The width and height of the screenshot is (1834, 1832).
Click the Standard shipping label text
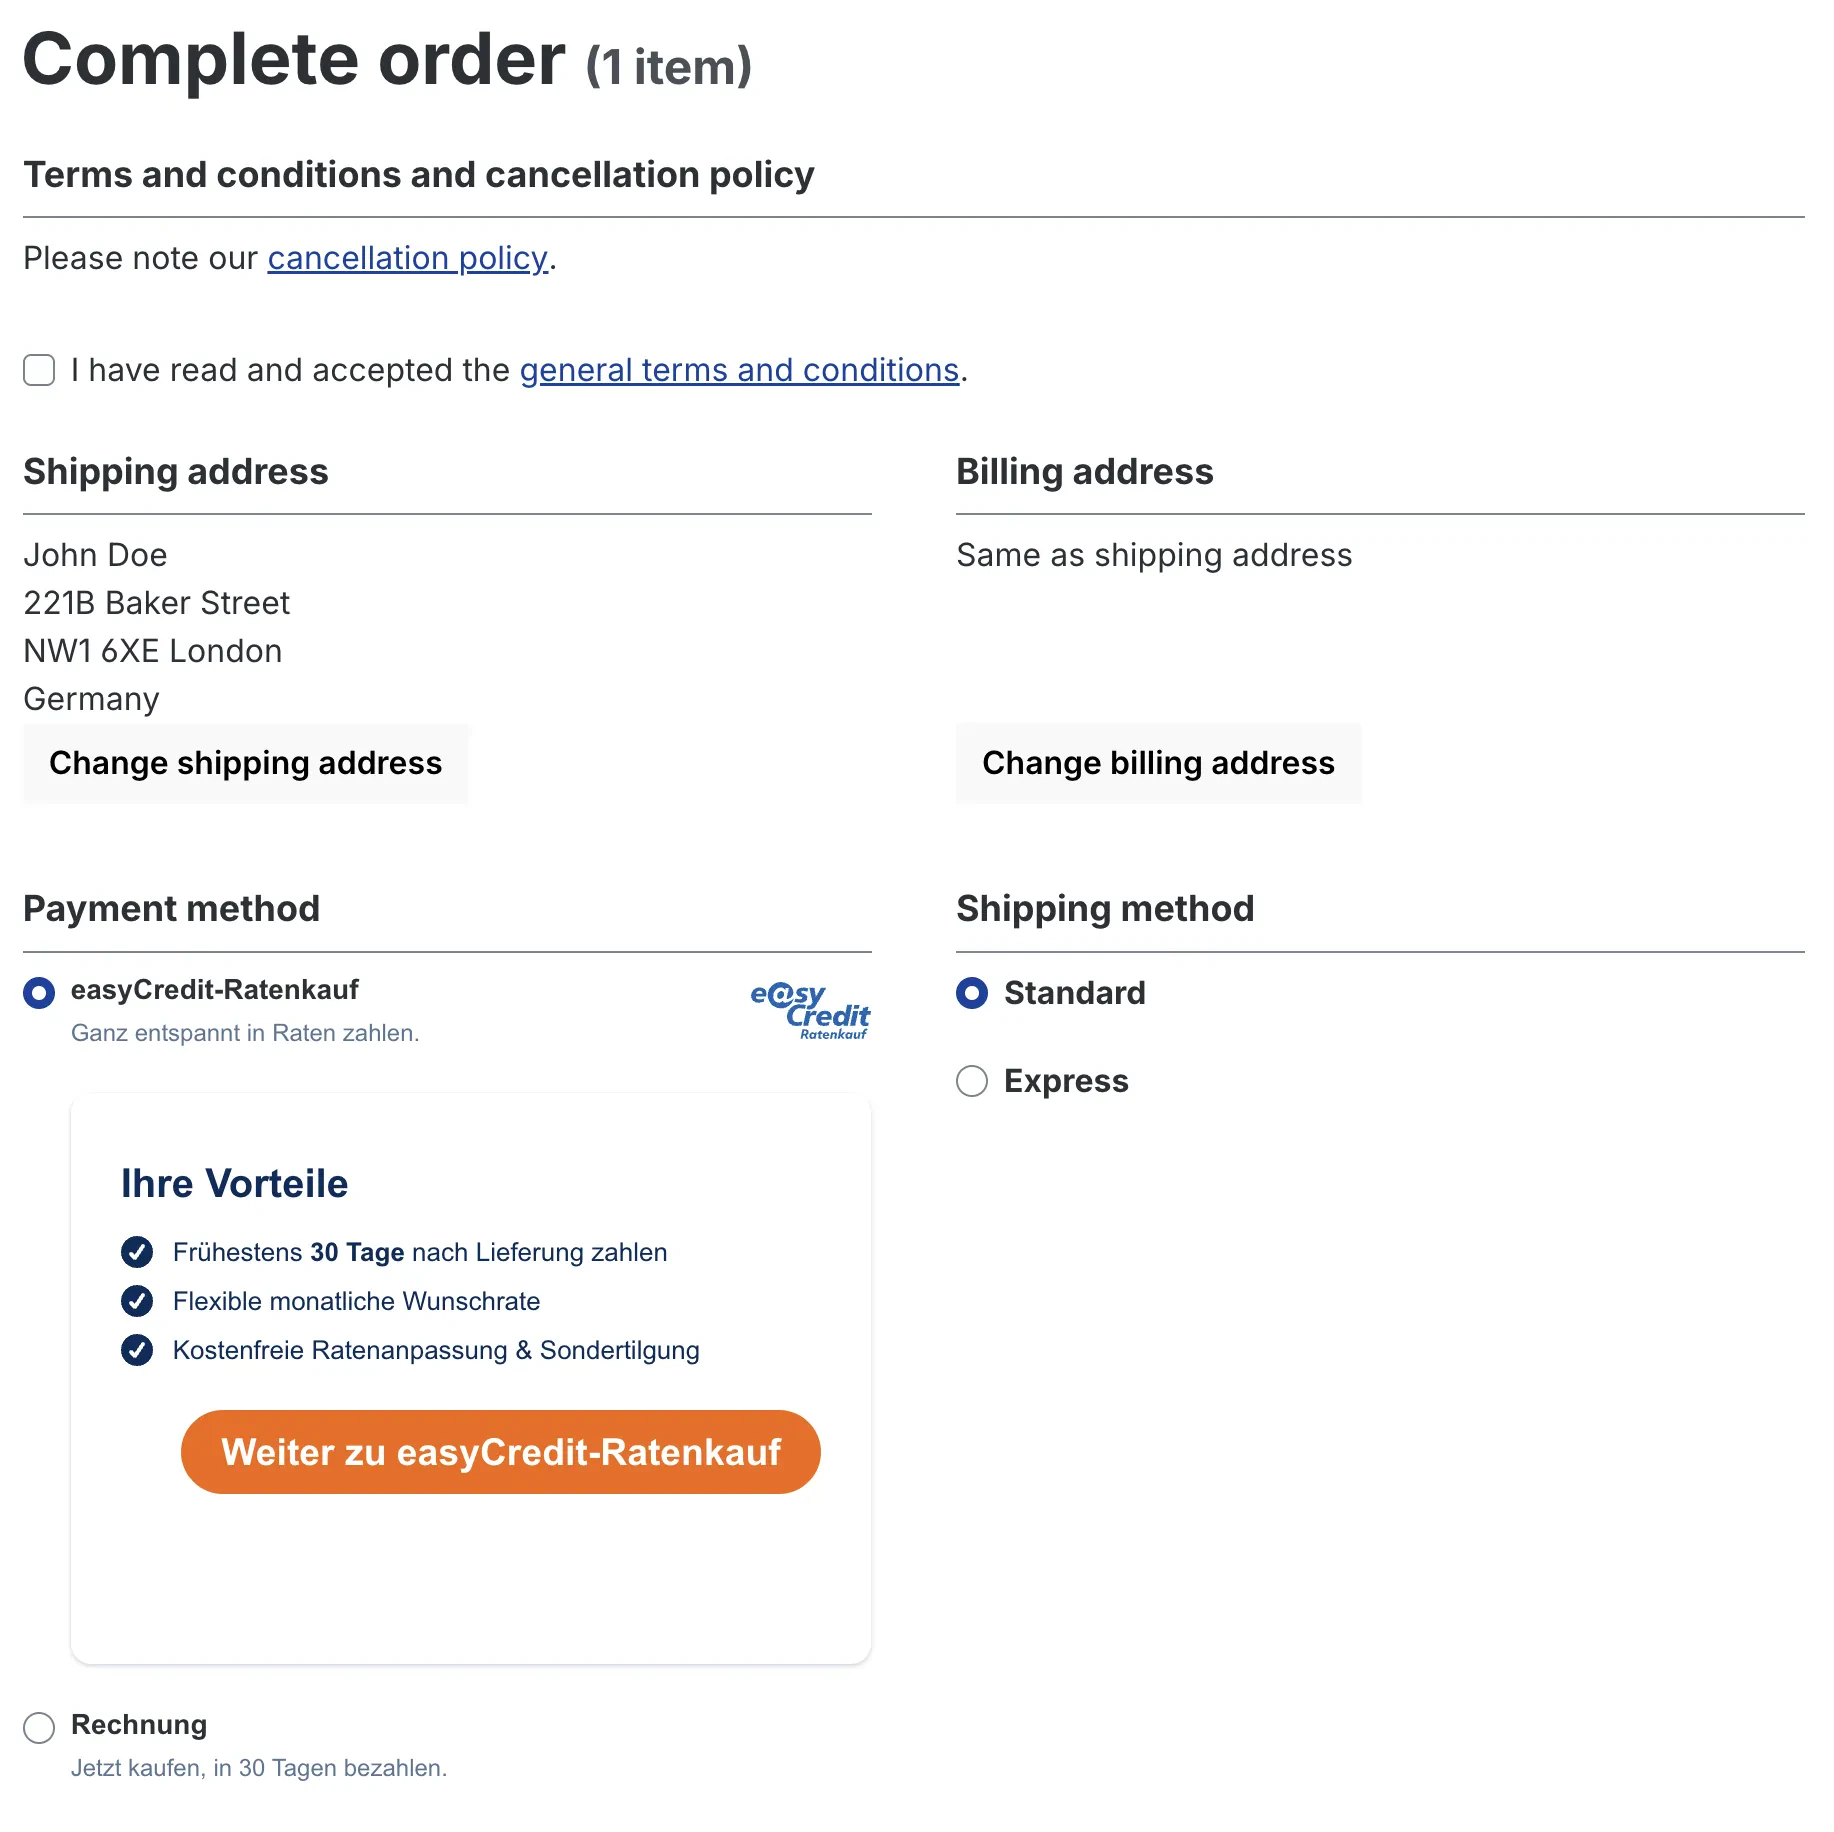click(x=1075, y=993)
